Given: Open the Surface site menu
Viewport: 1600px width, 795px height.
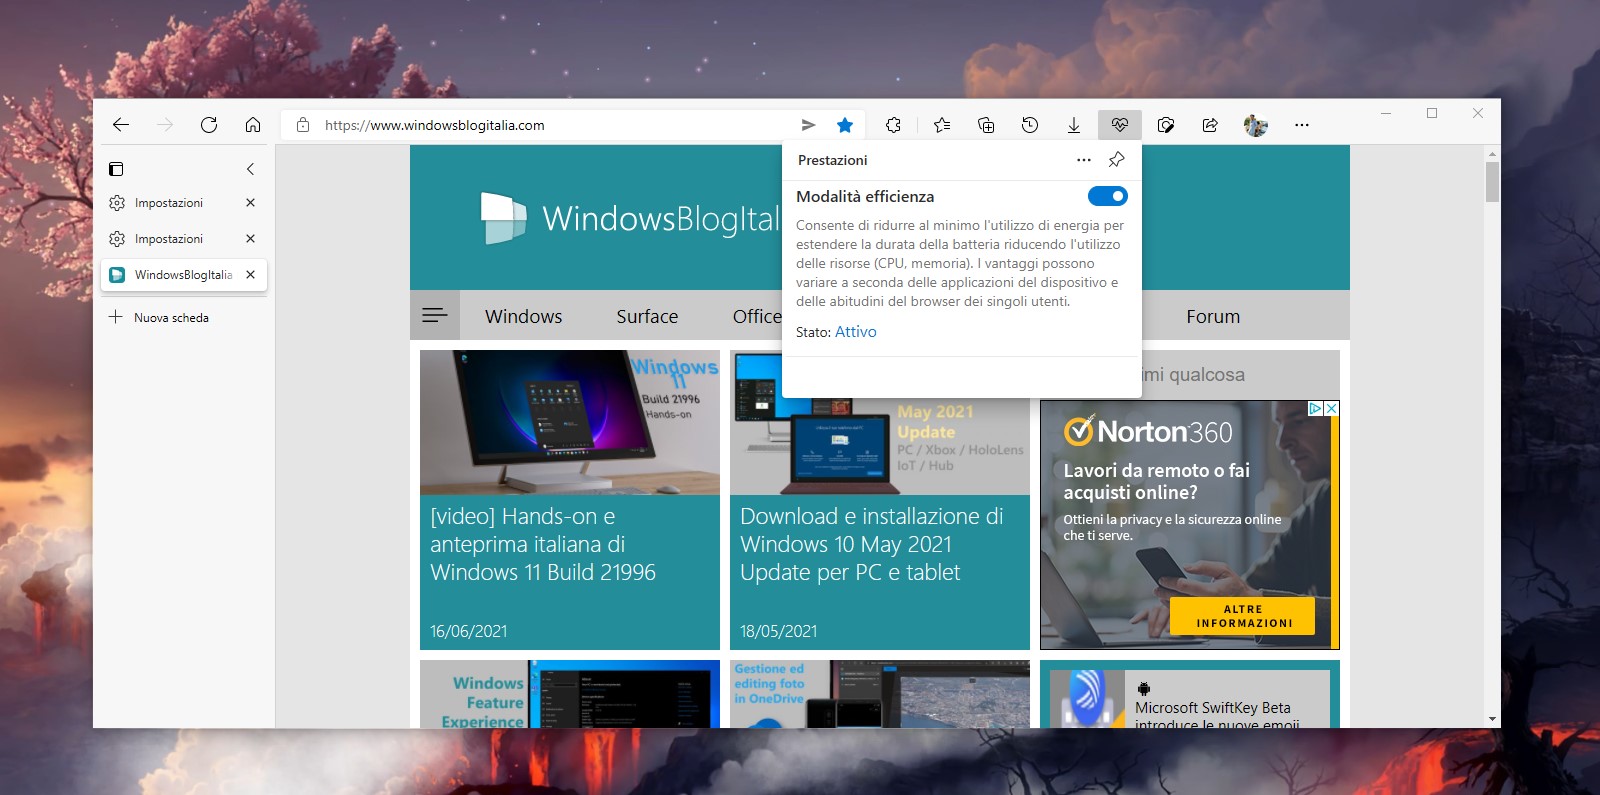Looking at the screenshot, I should [x=647, y=316].
